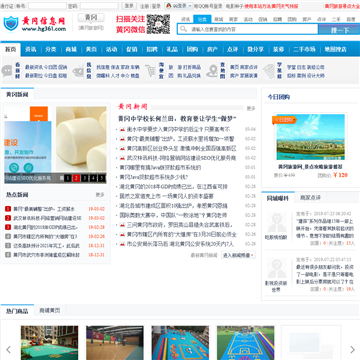Viewport: 360px width, 360px height.
Task: Open first playground product thumbnail
Action: tap(49, 343)
